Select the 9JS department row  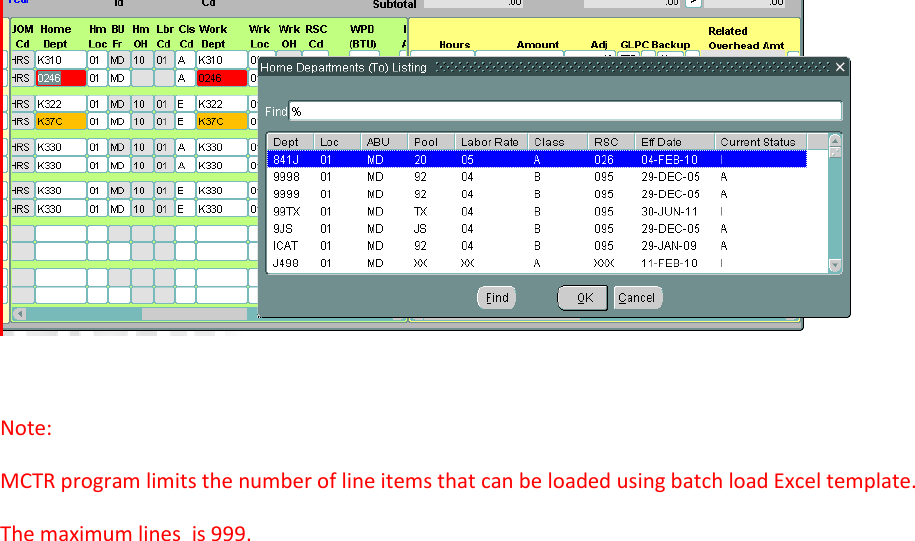pos(537,229)
